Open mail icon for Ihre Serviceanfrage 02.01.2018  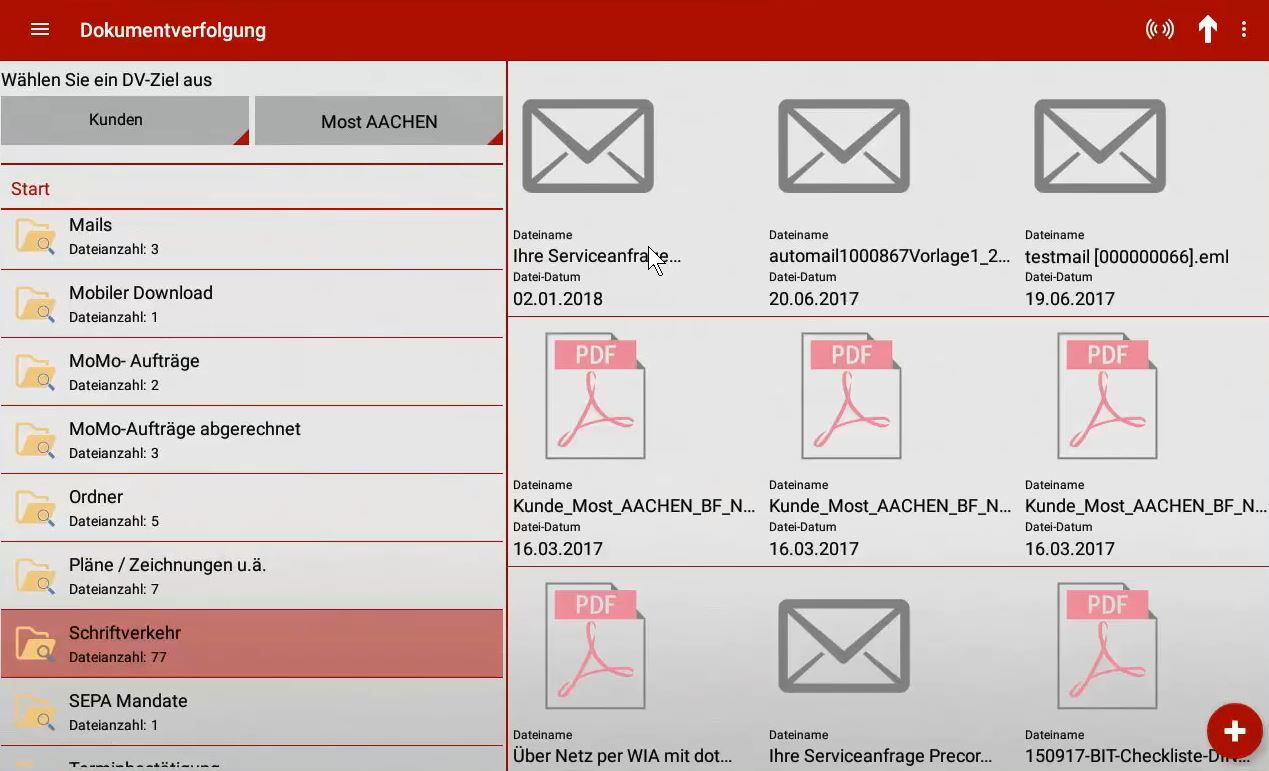pos(588,146)
